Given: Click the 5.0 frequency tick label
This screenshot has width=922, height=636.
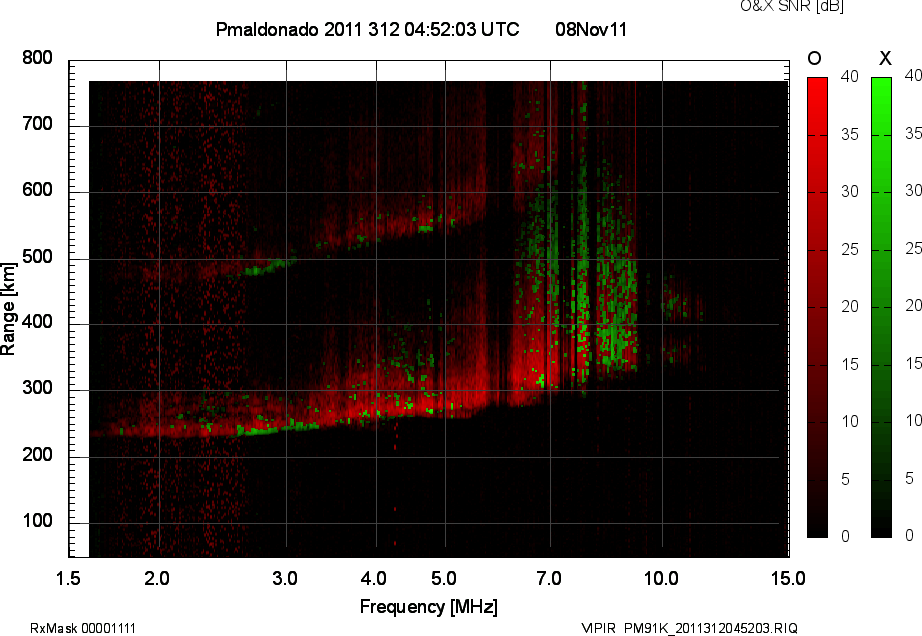Looking at the screenshot, I should tap(443, 578).
